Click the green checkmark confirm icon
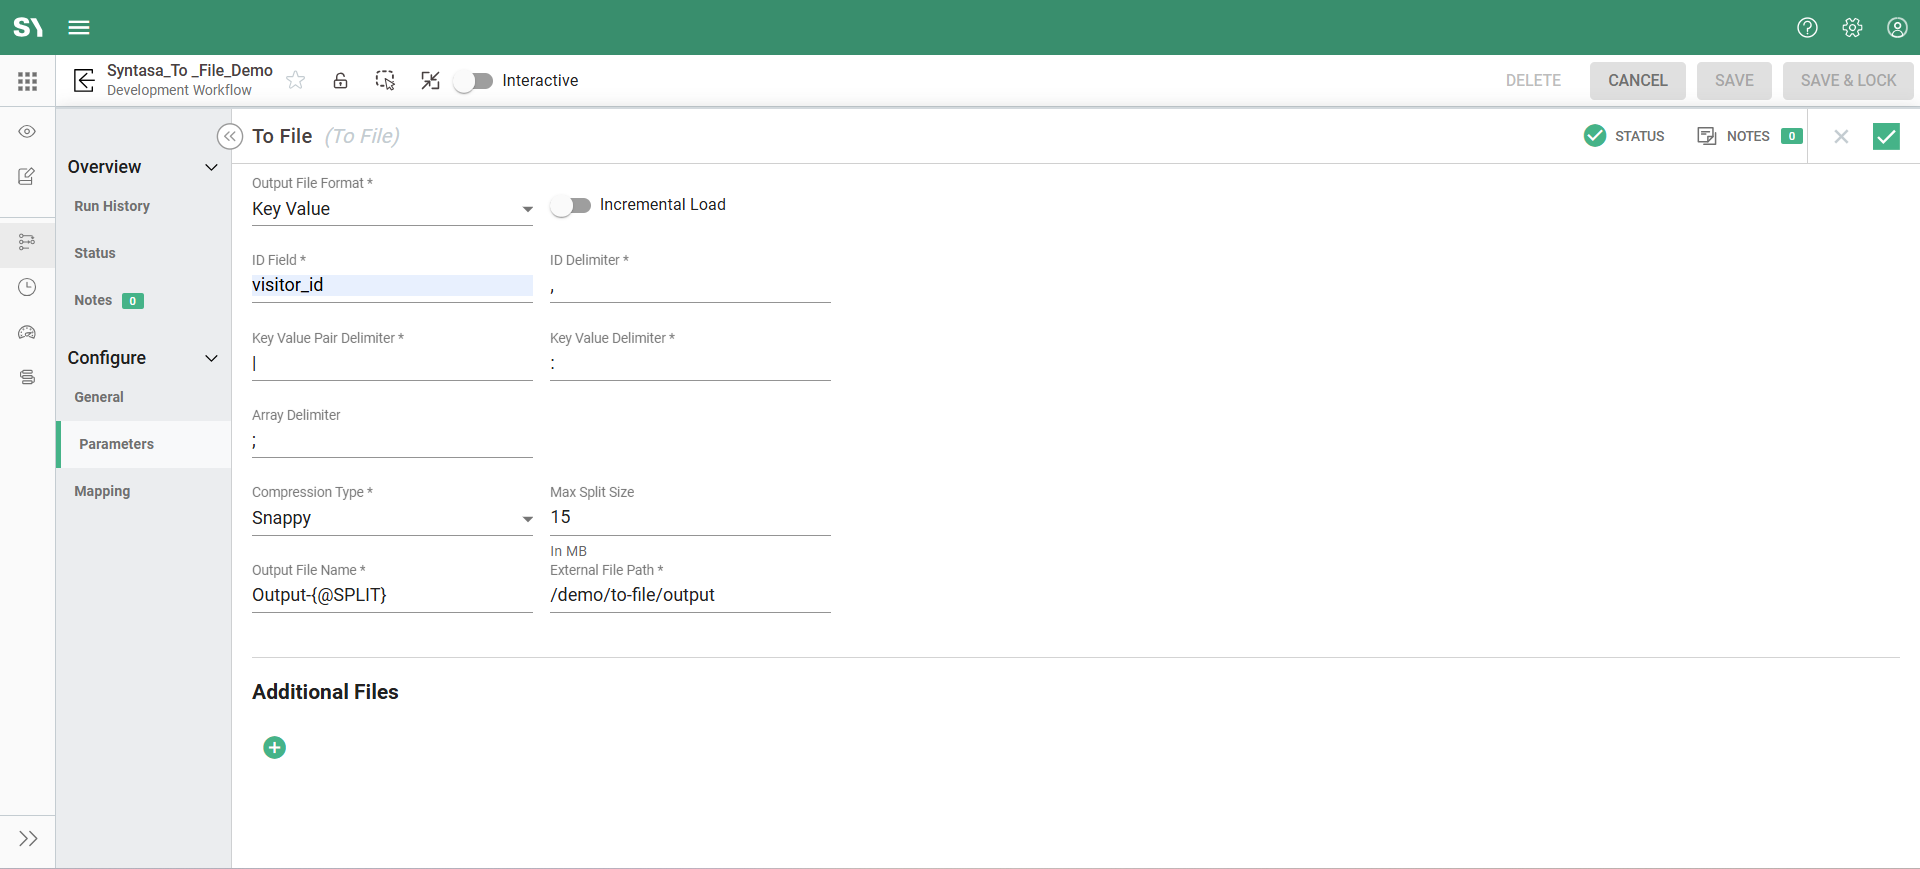 pyautogui.click(x=1886, y=136)
